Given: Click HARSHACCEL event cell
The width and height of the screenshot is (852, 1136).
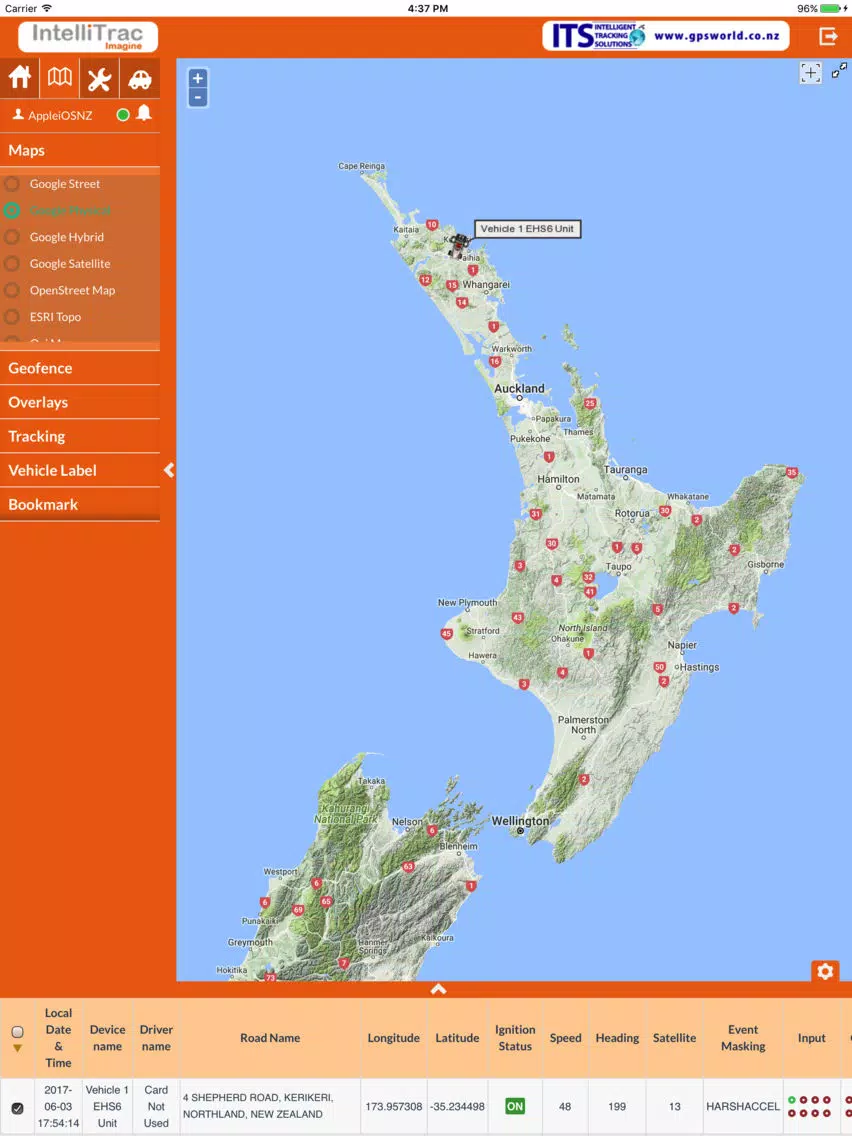Looking at the screenshot, I should coord(743,1106).
